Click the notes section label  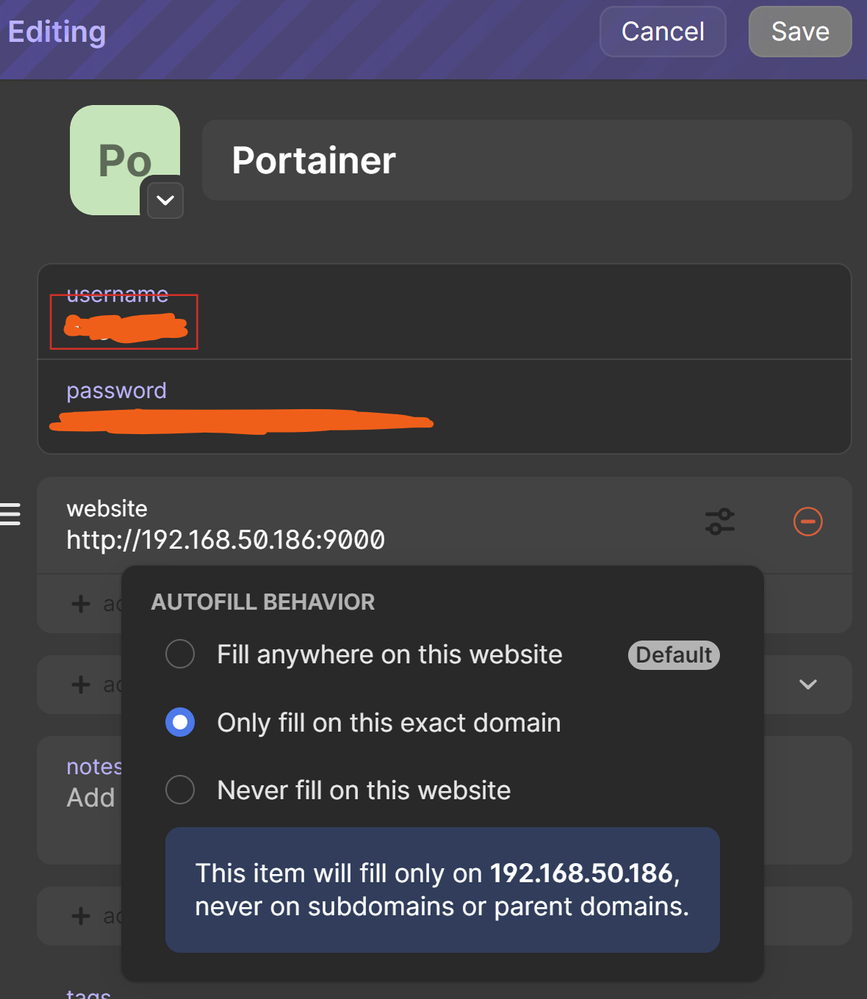coord(94,766)
